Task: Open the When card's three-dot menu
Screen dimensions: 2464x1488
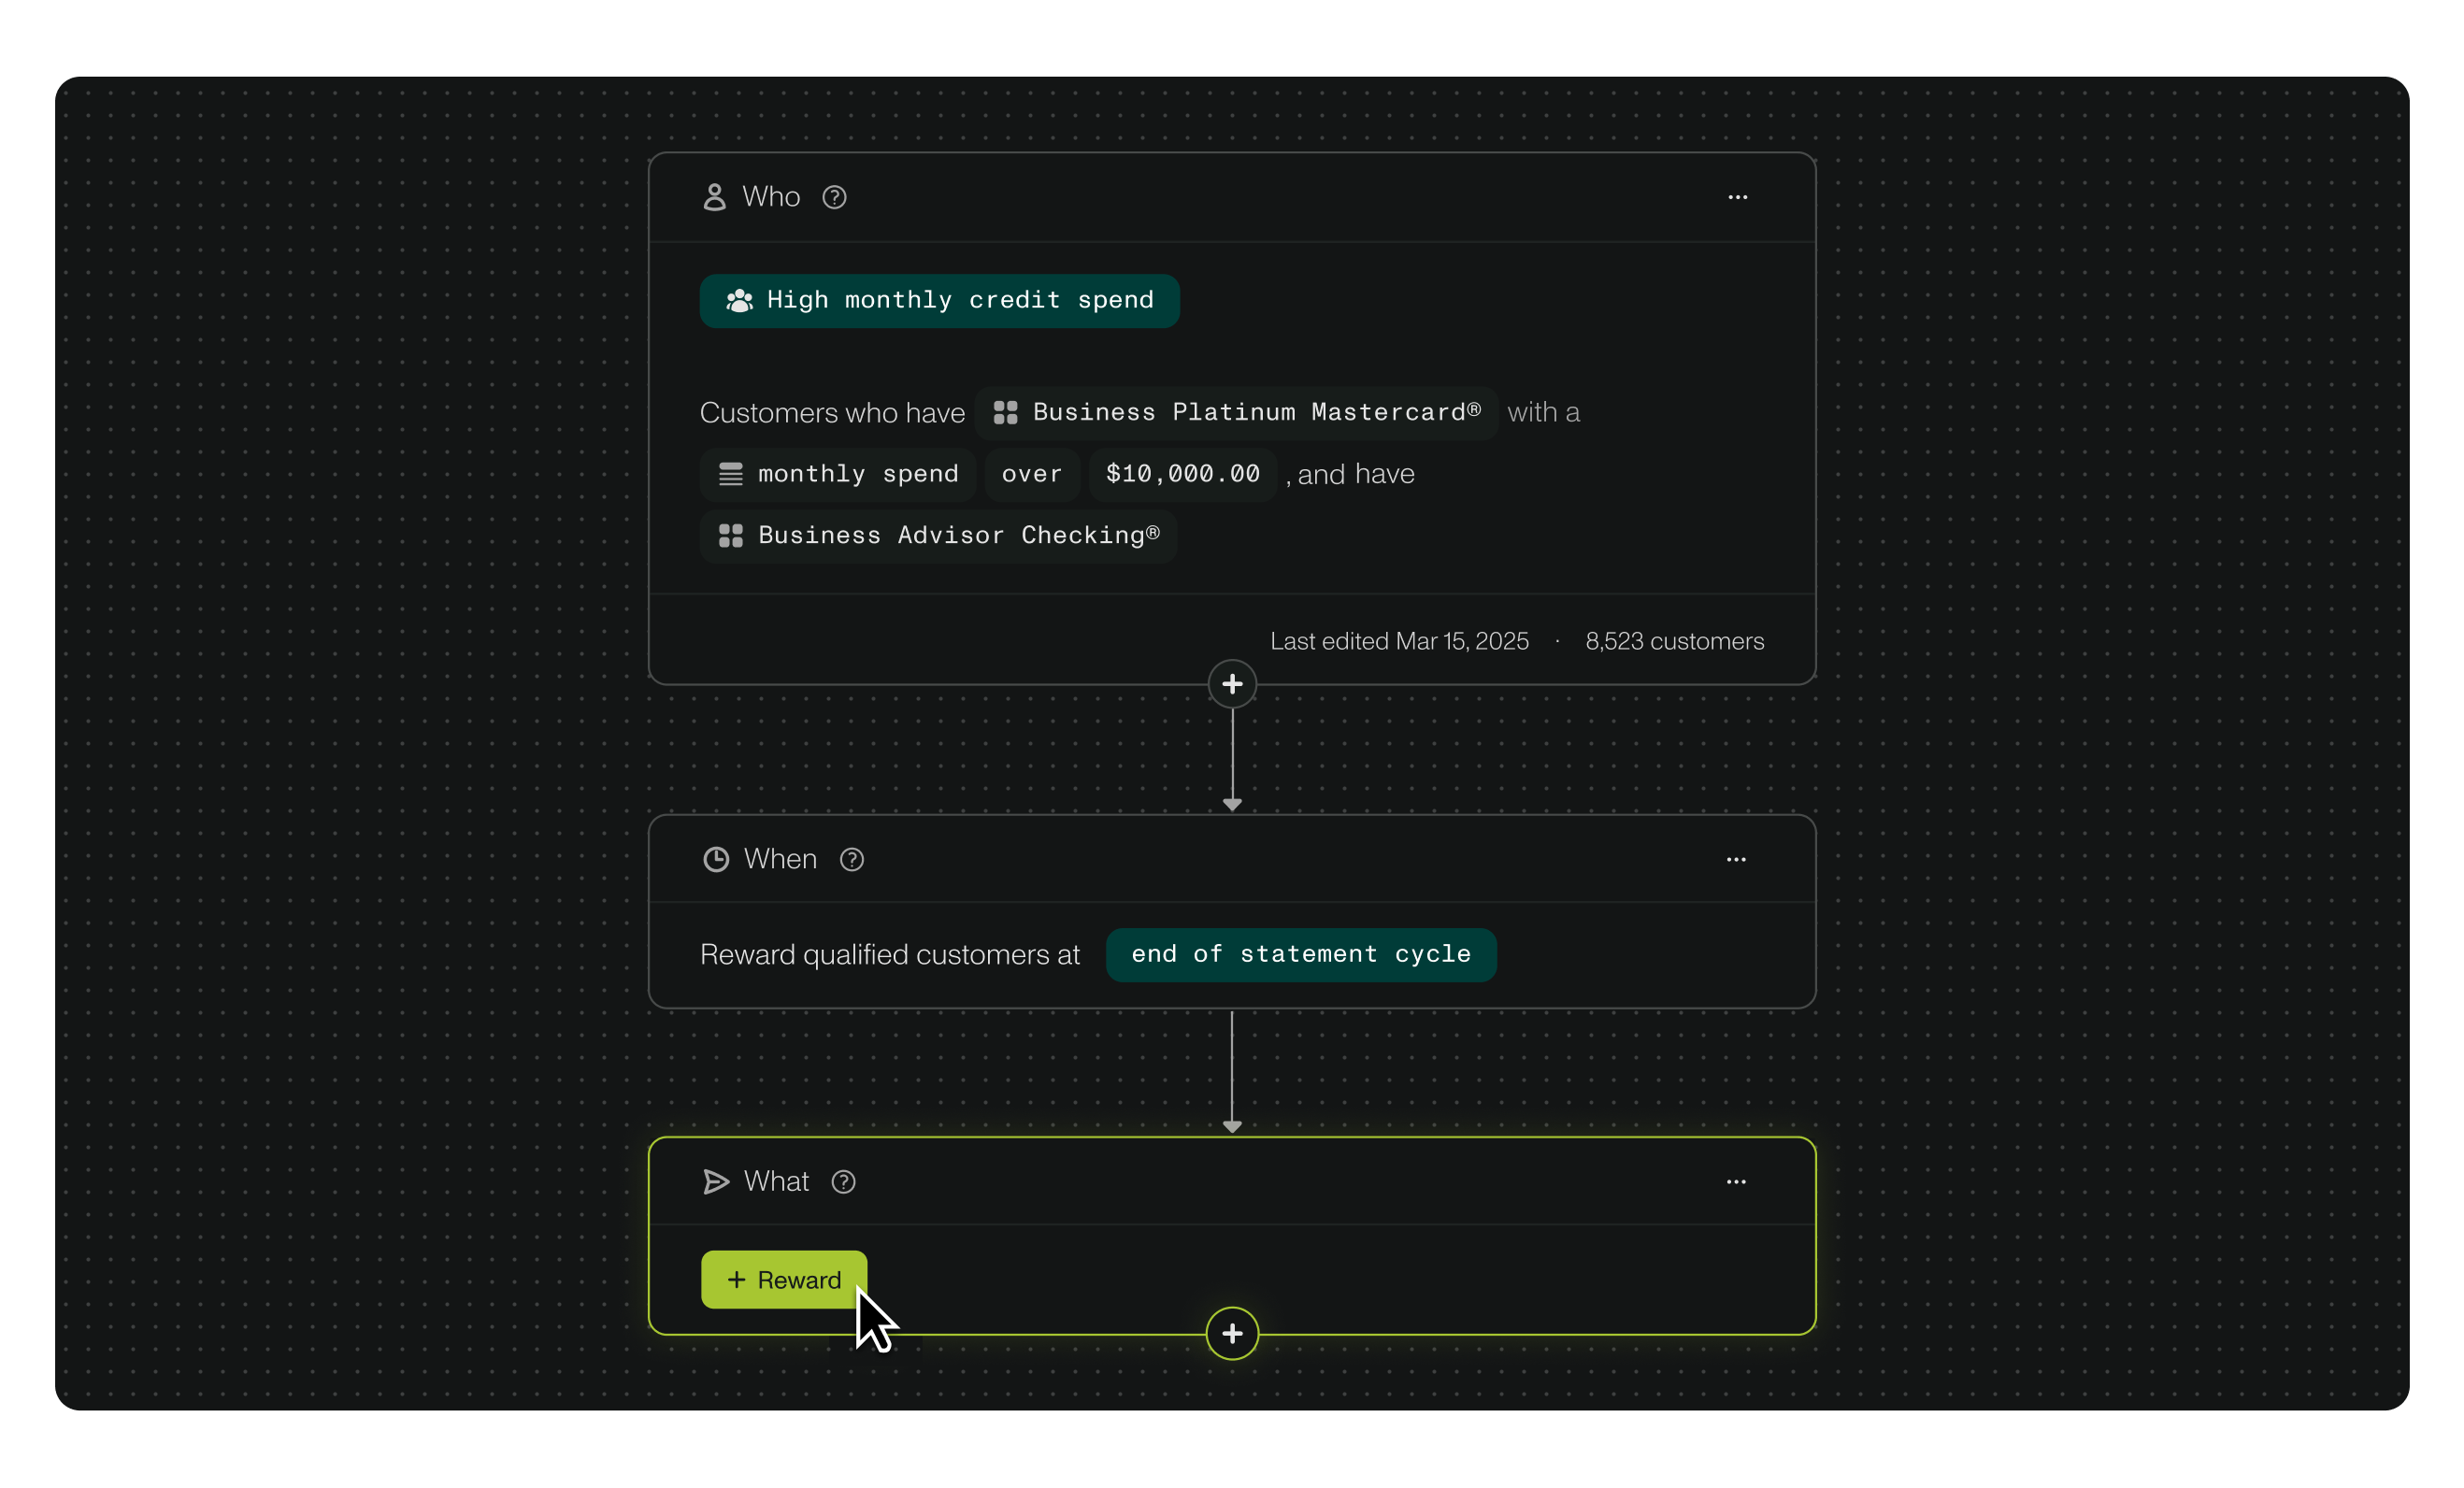Action: 1735,859
